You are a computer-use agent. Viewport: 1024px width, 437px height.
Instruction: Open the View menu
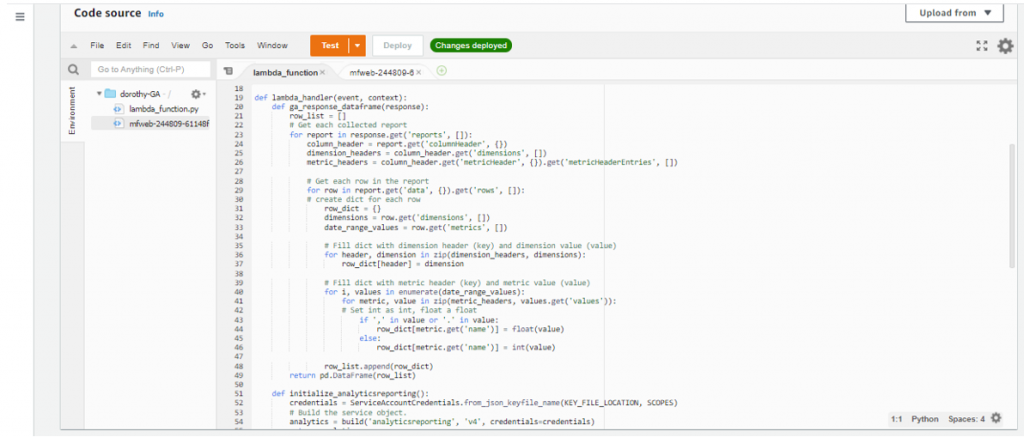[x=180, y=46]
